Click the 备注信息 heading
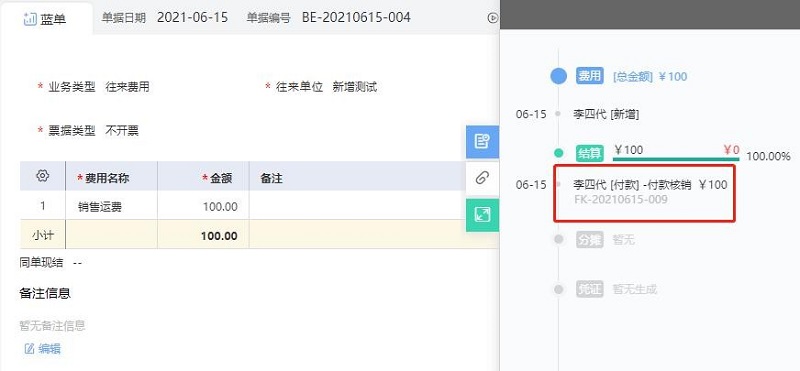 [x=45, y=293]
